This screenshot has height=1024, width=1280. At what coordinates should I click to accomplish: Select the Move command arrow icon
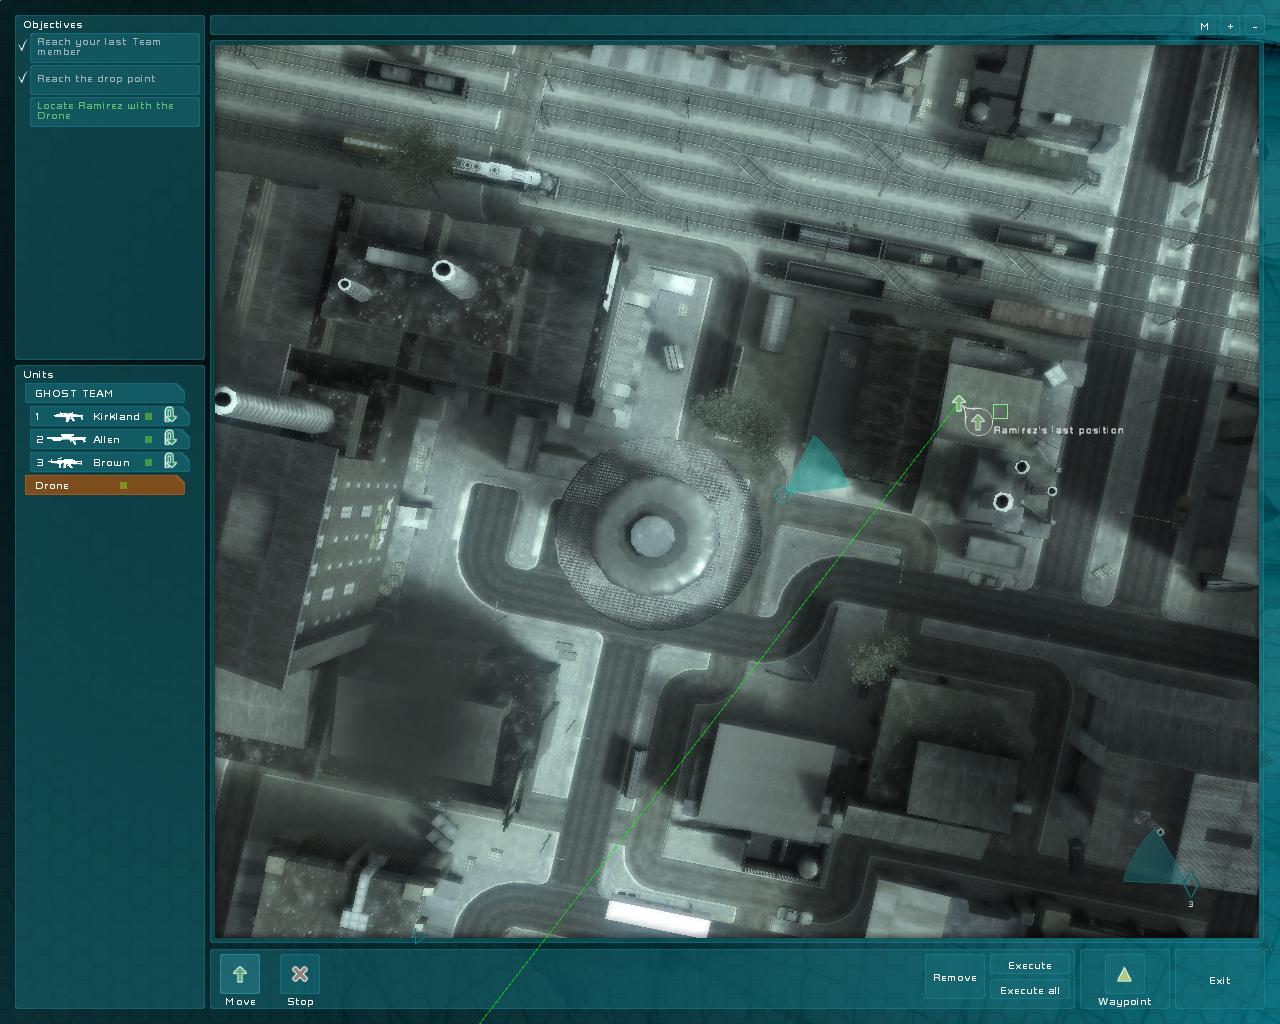[240, 974]
